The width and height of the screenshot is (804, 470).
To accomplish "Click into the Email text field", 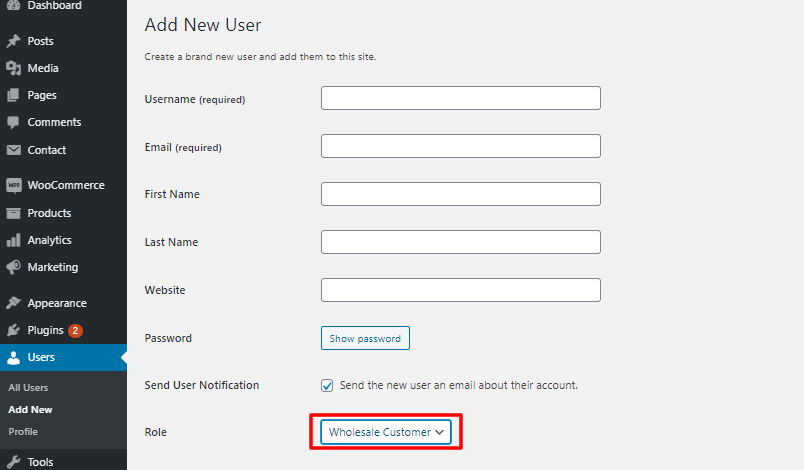I will 460,146.
